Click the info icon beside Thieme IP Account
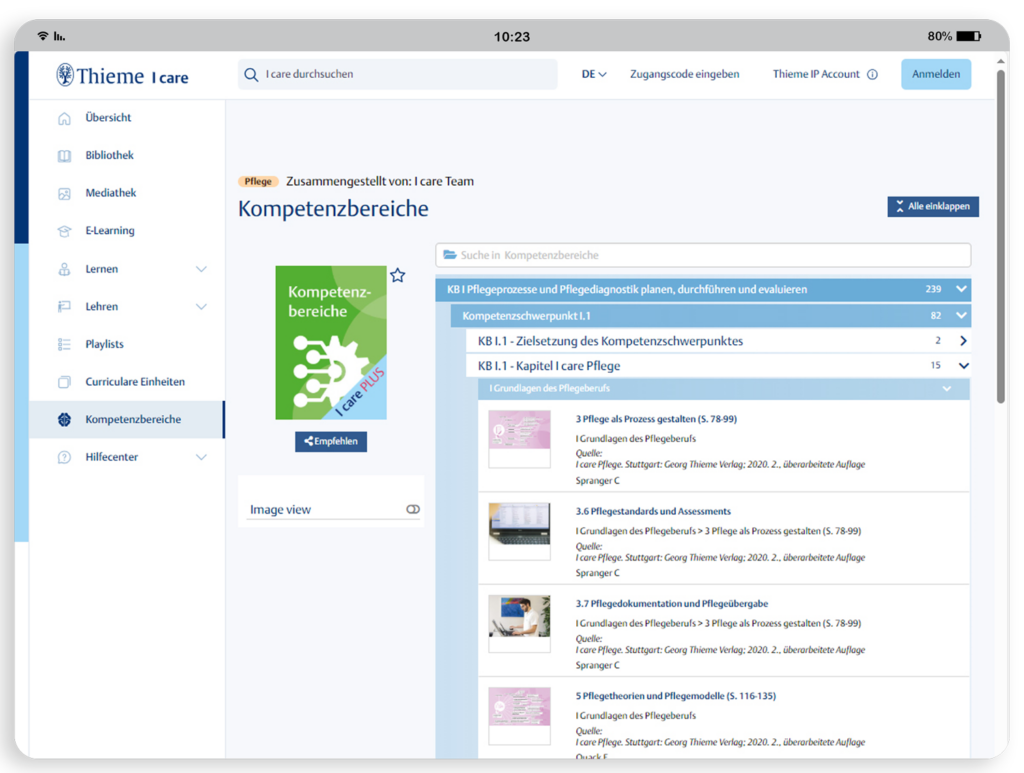This screenshot has width=1024, height=773. (x=872, y=74)
